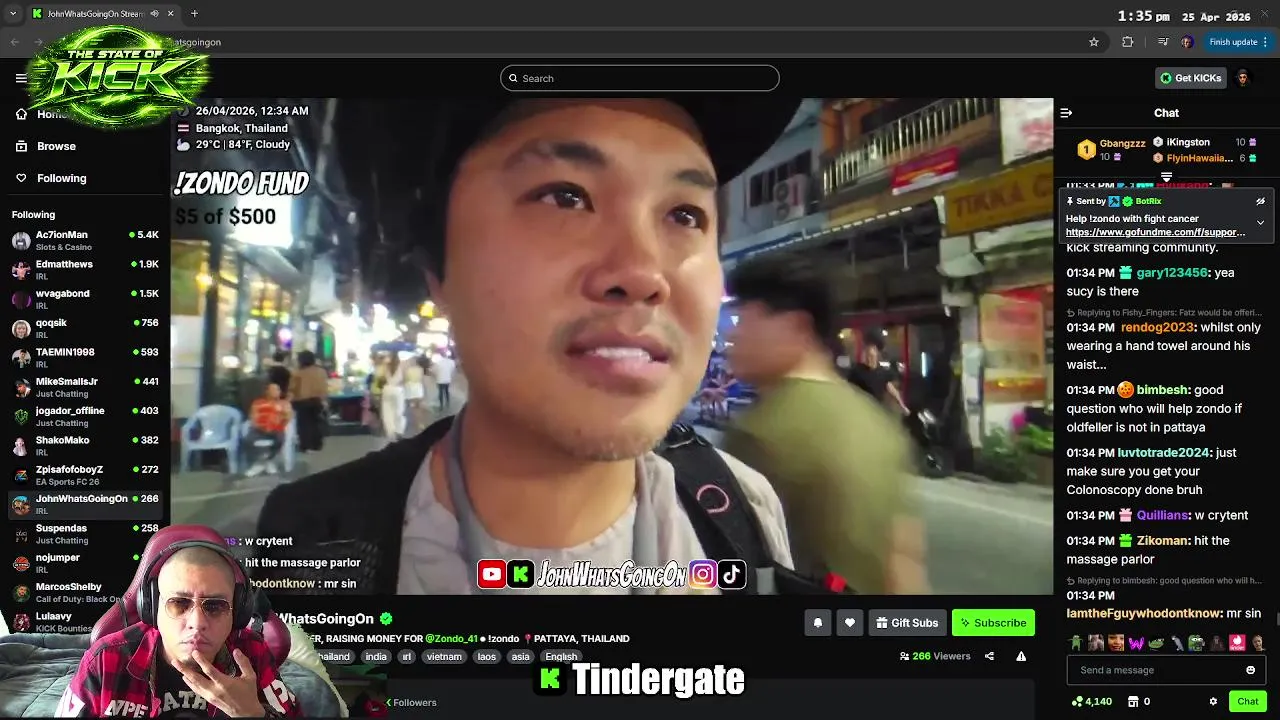
Task: Click the irl tag
Action: [406, 657]
